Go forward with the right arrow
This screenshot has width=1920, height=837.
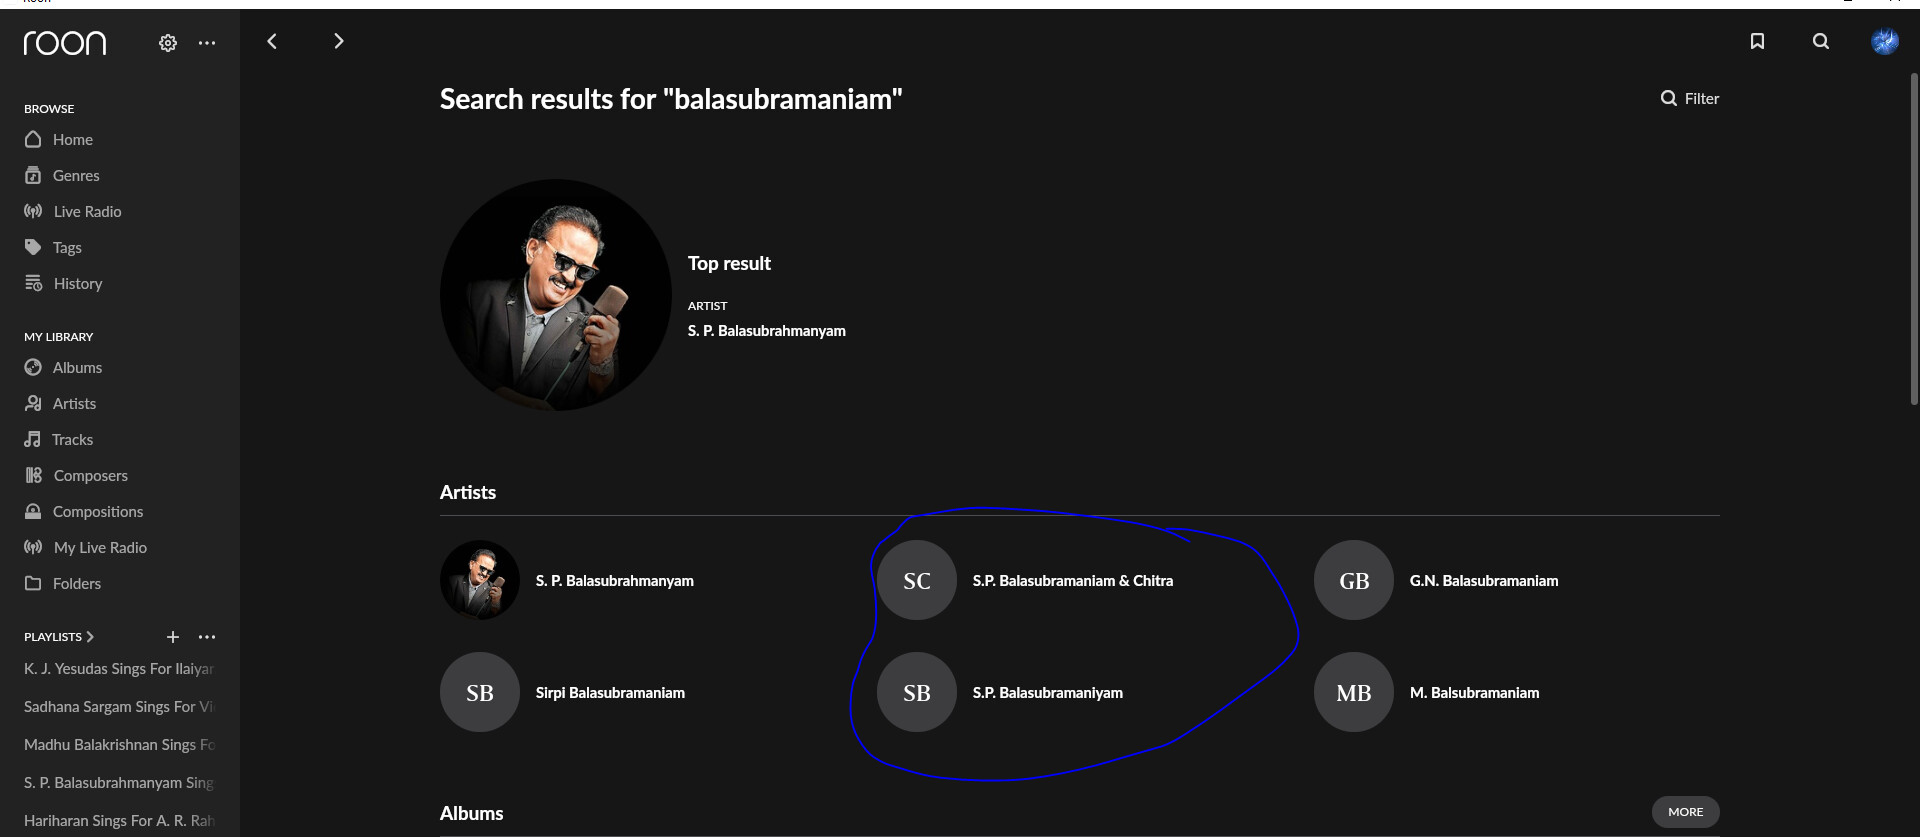(338, 41)
